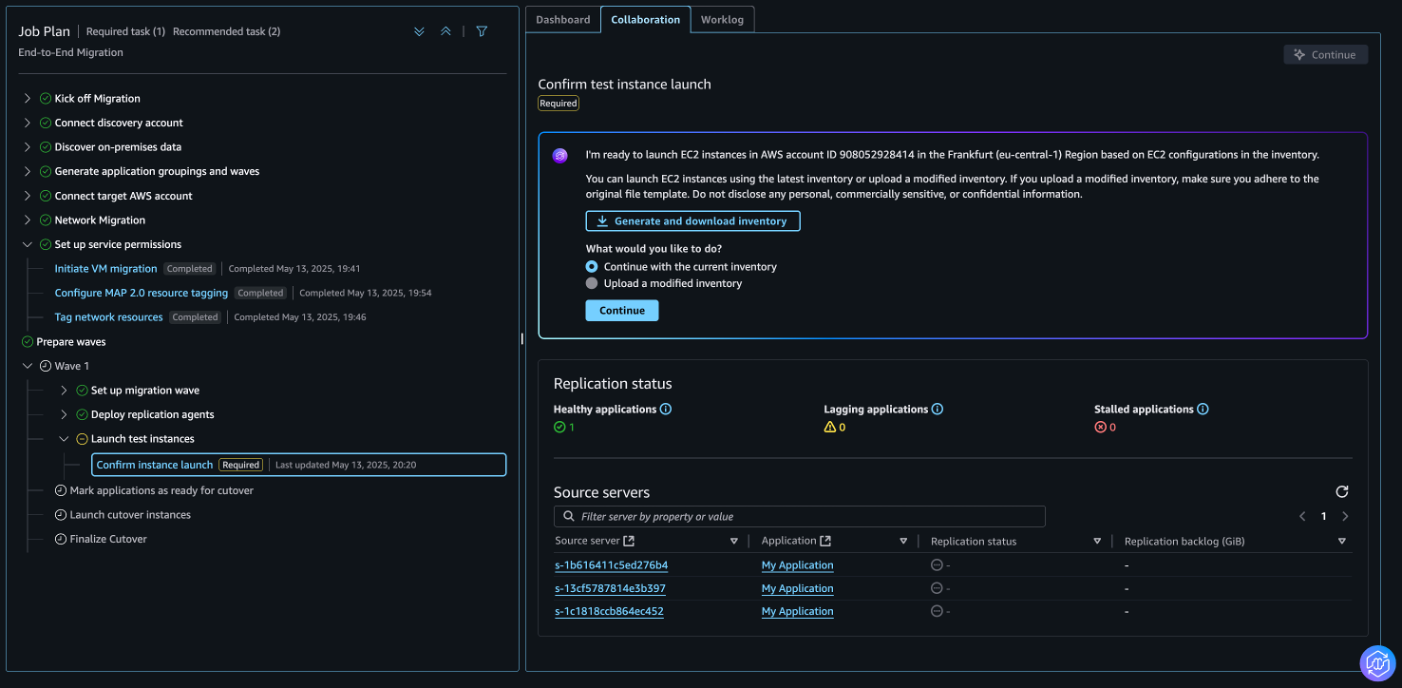The width and height of the screenshot is (1402, 688).
Task: Collapse the Wave 1 section
Action: click(x=27, y=366)
